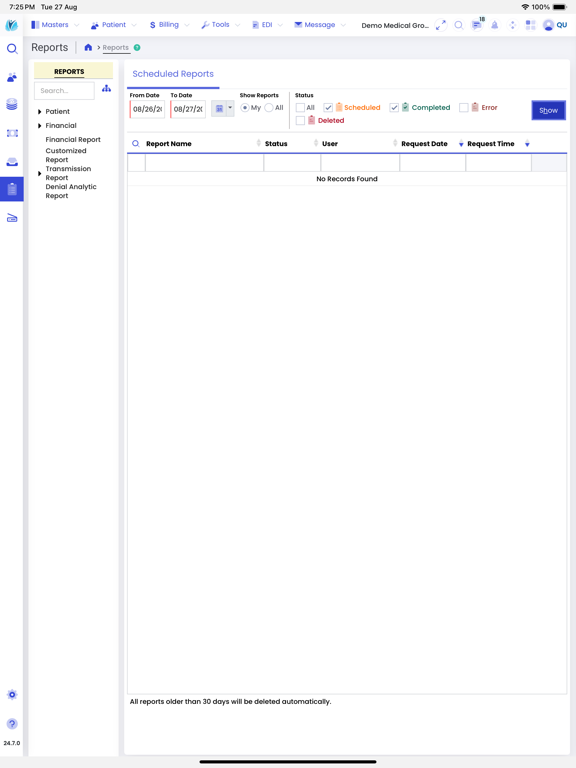
Task: Select the Scheduled Reports tab
Action: pyautogui.click(x=173, y=74)
